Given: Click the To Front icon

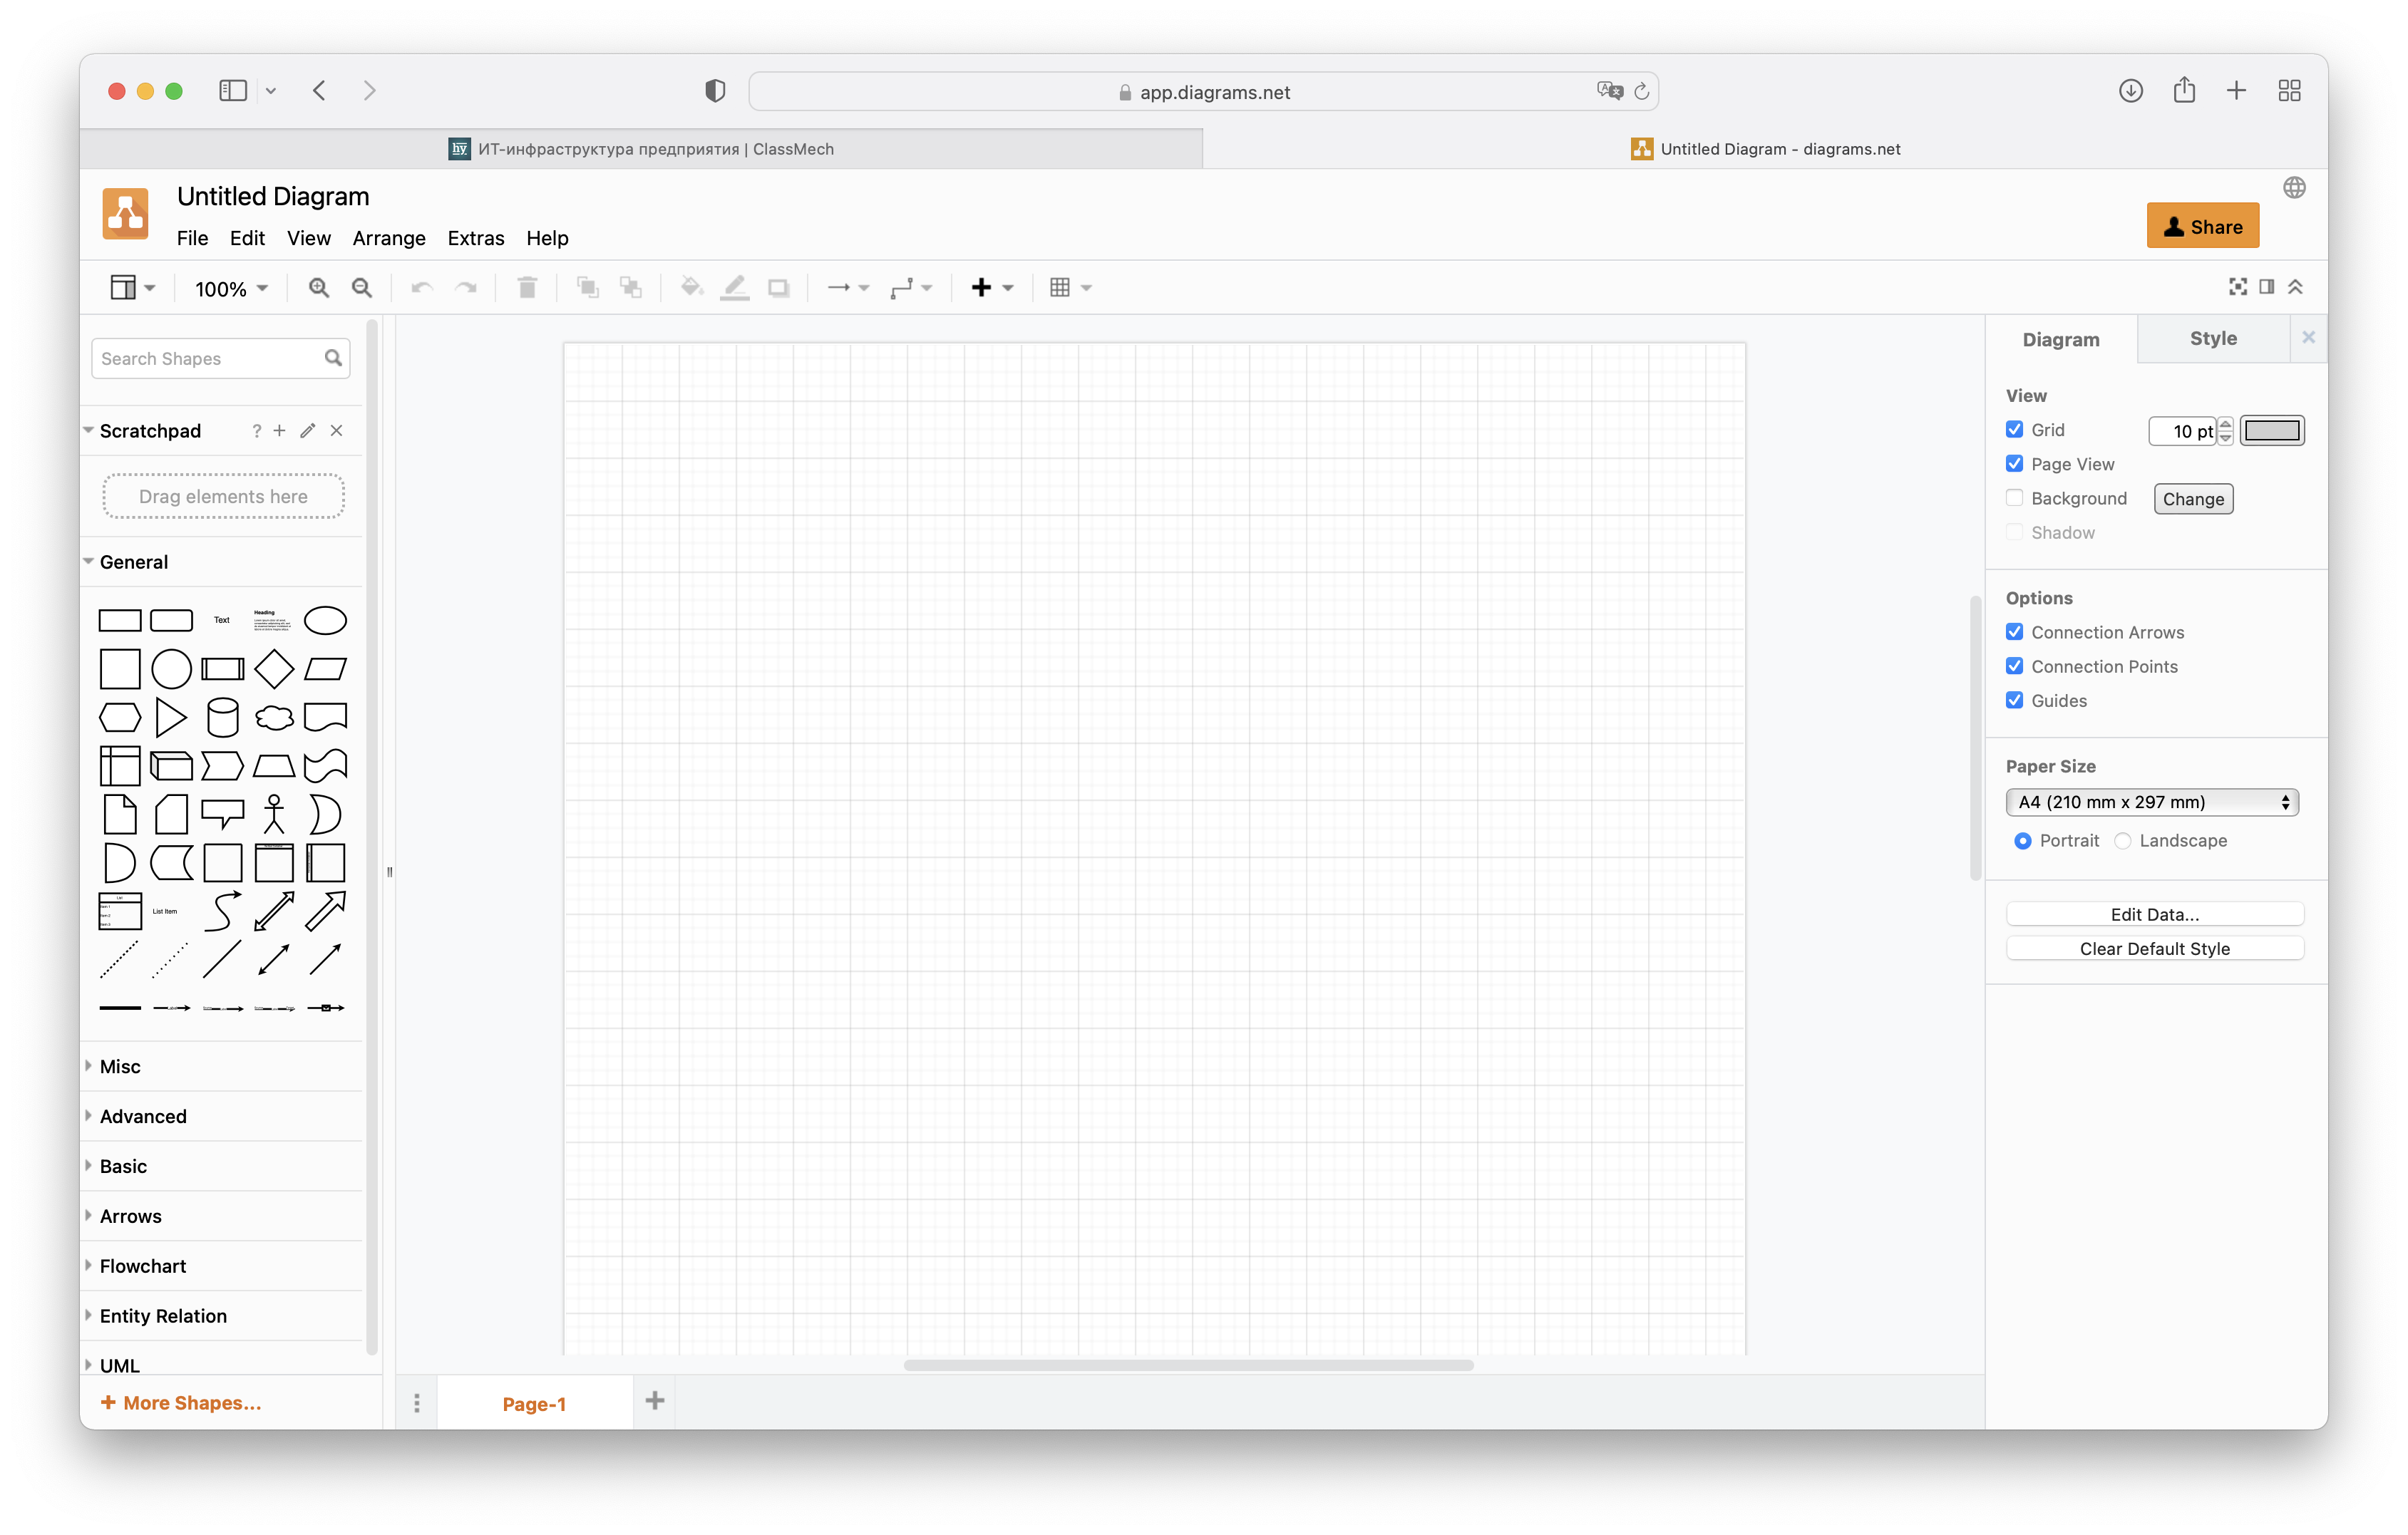Looking at the screenshot, I should coord(588,288).
